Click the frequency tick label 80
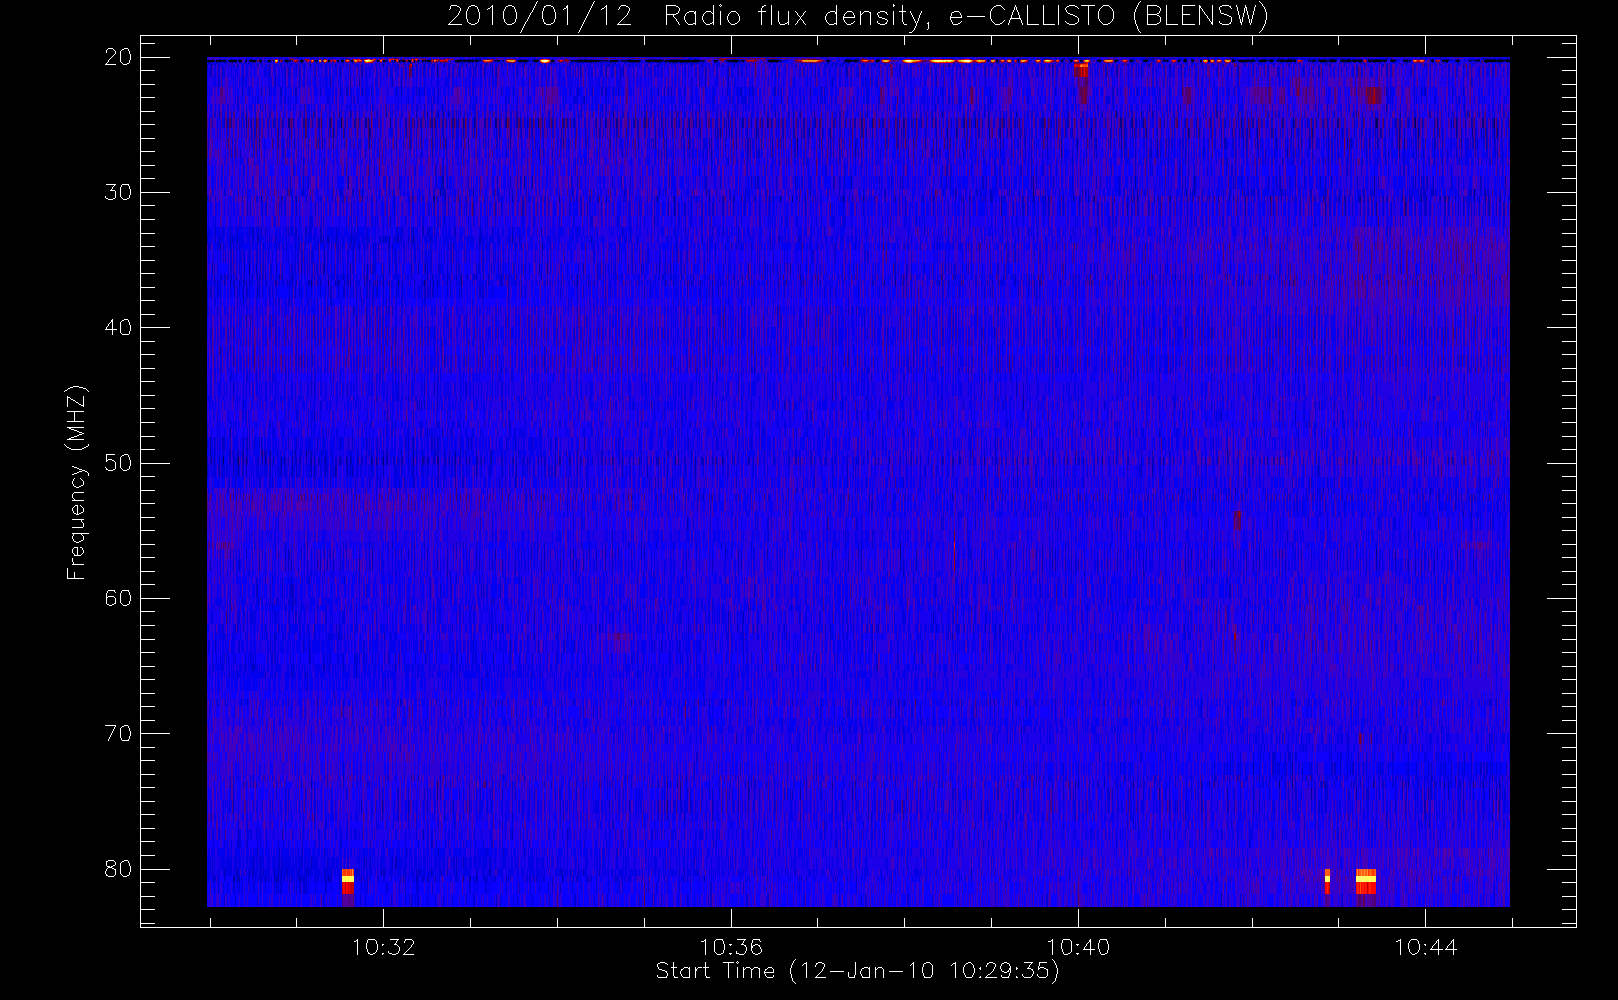1618x1000 pixels. point(118,868)
